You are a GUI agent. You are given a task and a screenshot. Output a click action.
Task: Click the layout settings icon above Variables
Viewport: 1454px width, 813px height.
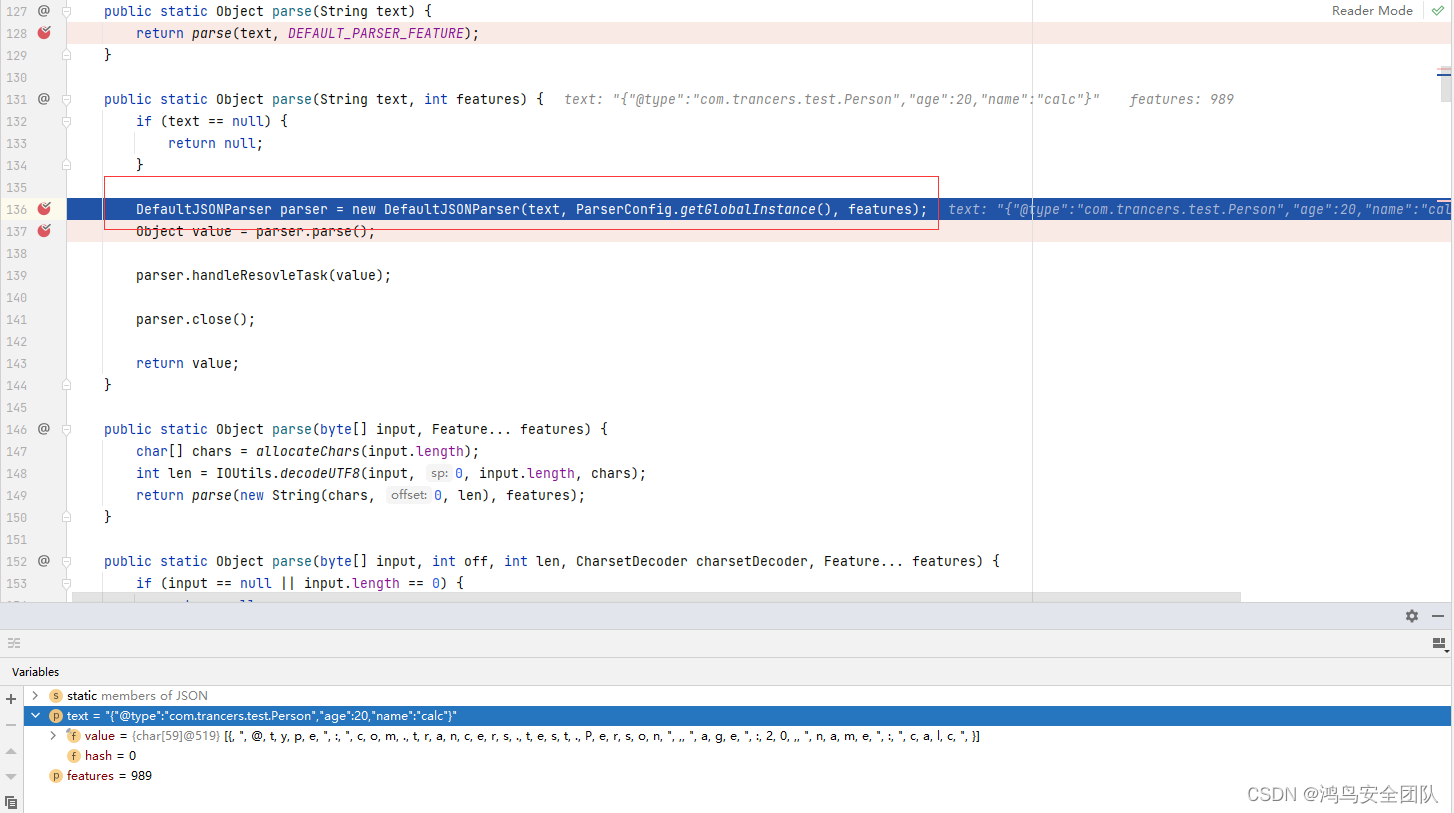[x=15, y=643]
